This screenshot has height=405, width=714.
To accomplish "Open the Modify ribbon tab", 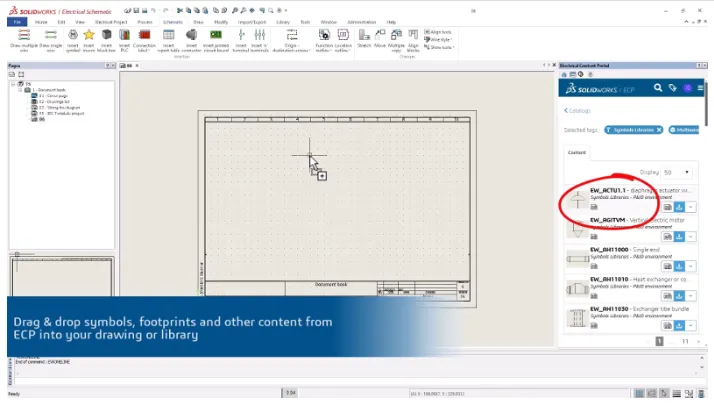I will pyautogui.click(x=221, y=22).
